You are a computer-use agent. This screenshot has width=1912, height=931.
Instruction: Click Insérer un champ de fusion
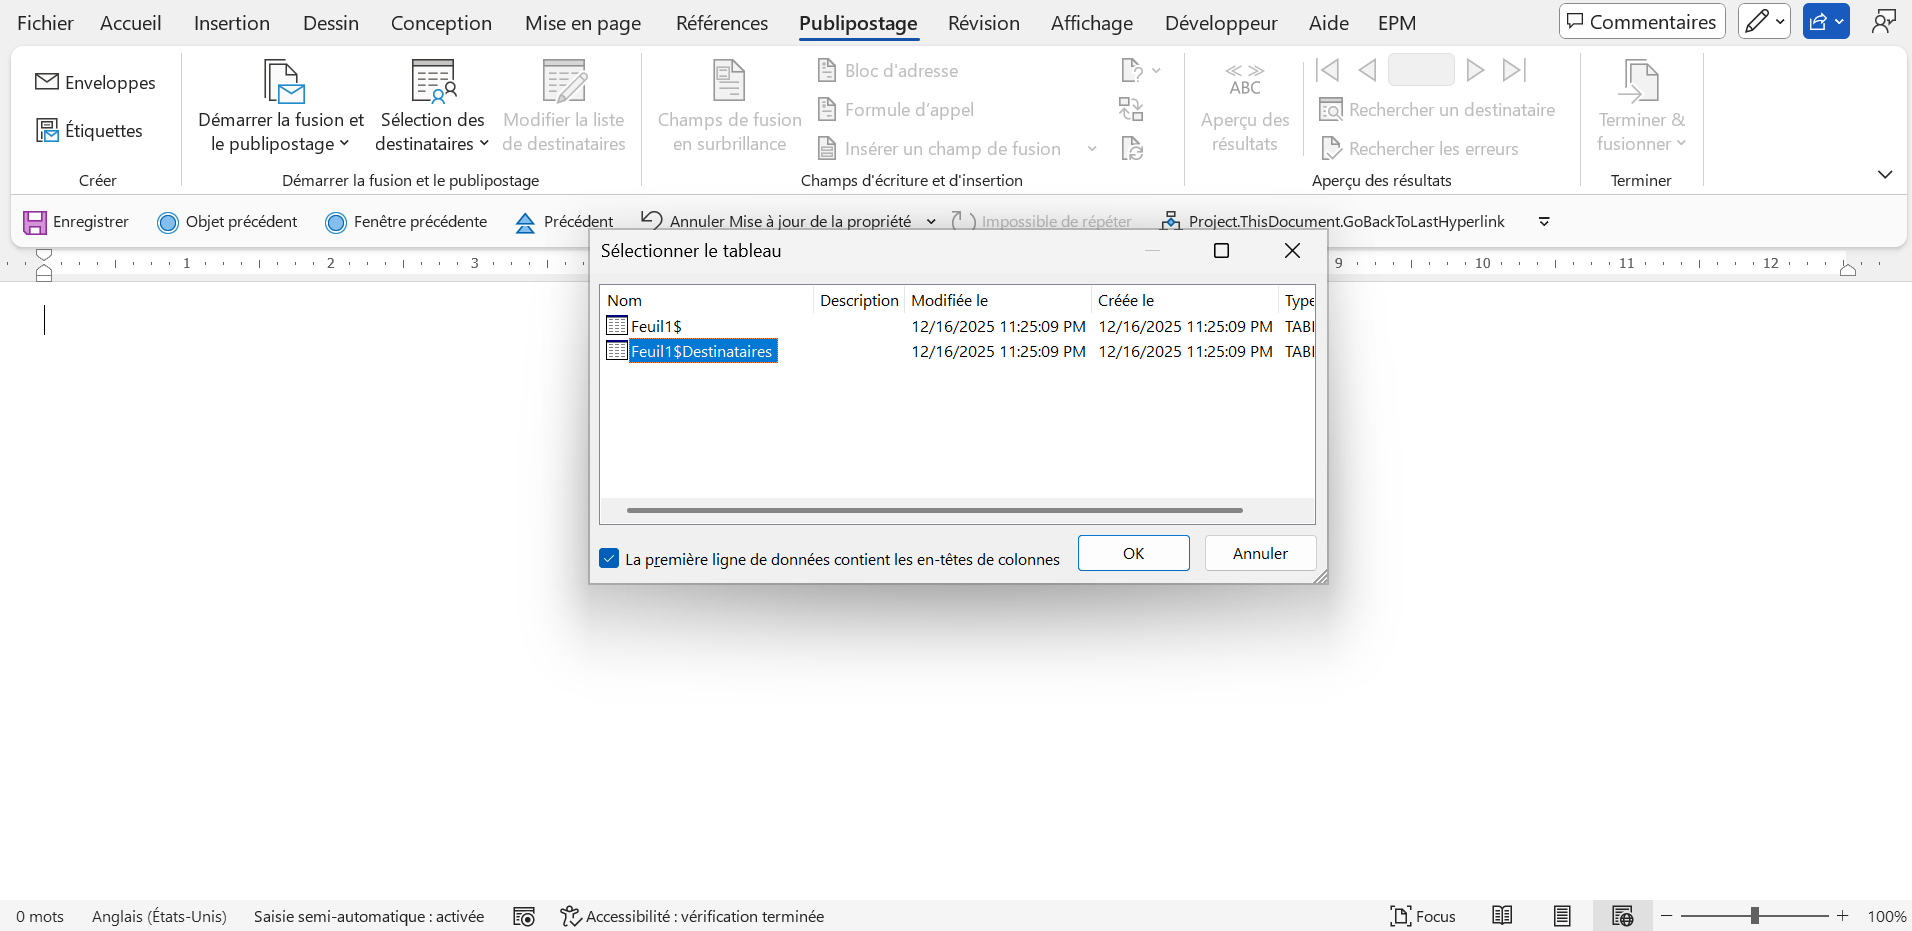(940, 148)
